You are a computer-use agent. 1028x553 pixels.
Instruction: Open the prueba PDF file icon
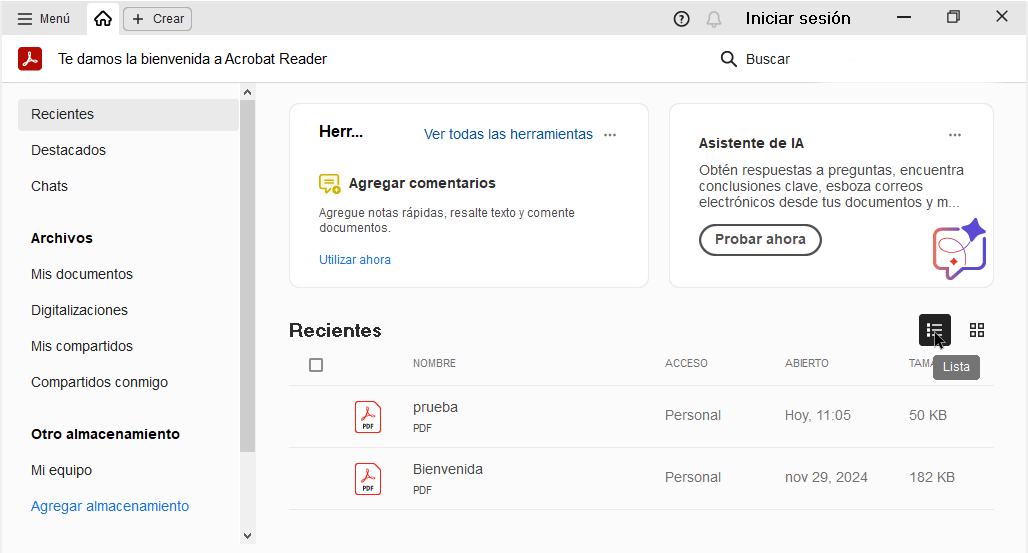pos(368,416)
